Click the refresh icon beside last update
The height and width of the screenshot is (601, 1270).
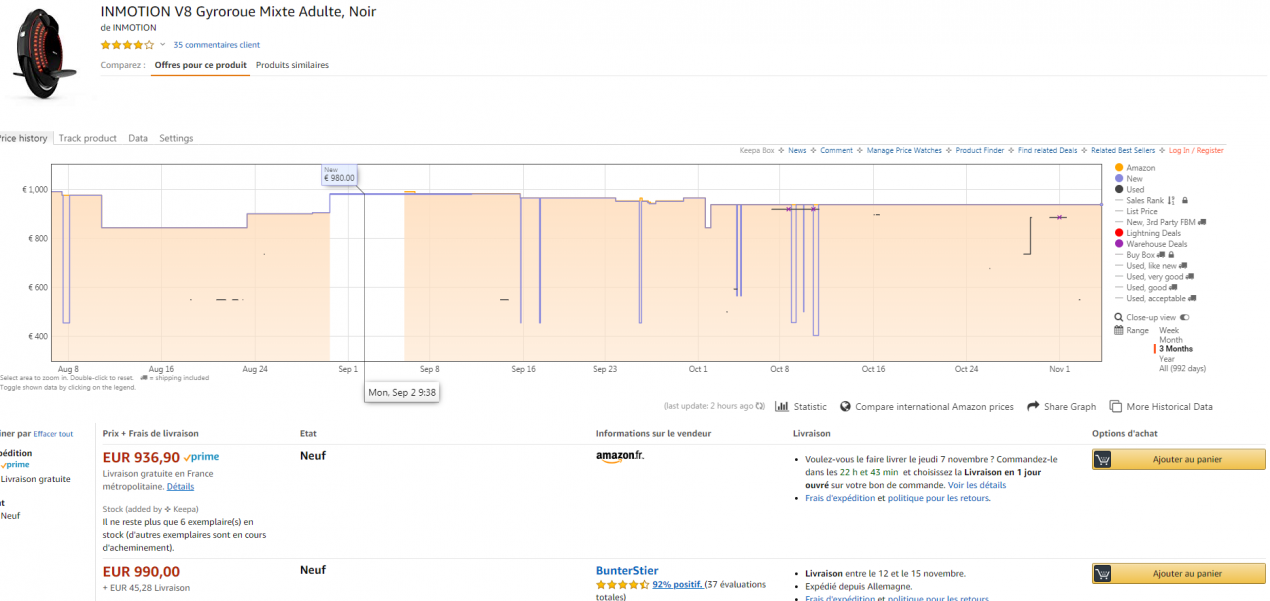(x=760, y=407)
